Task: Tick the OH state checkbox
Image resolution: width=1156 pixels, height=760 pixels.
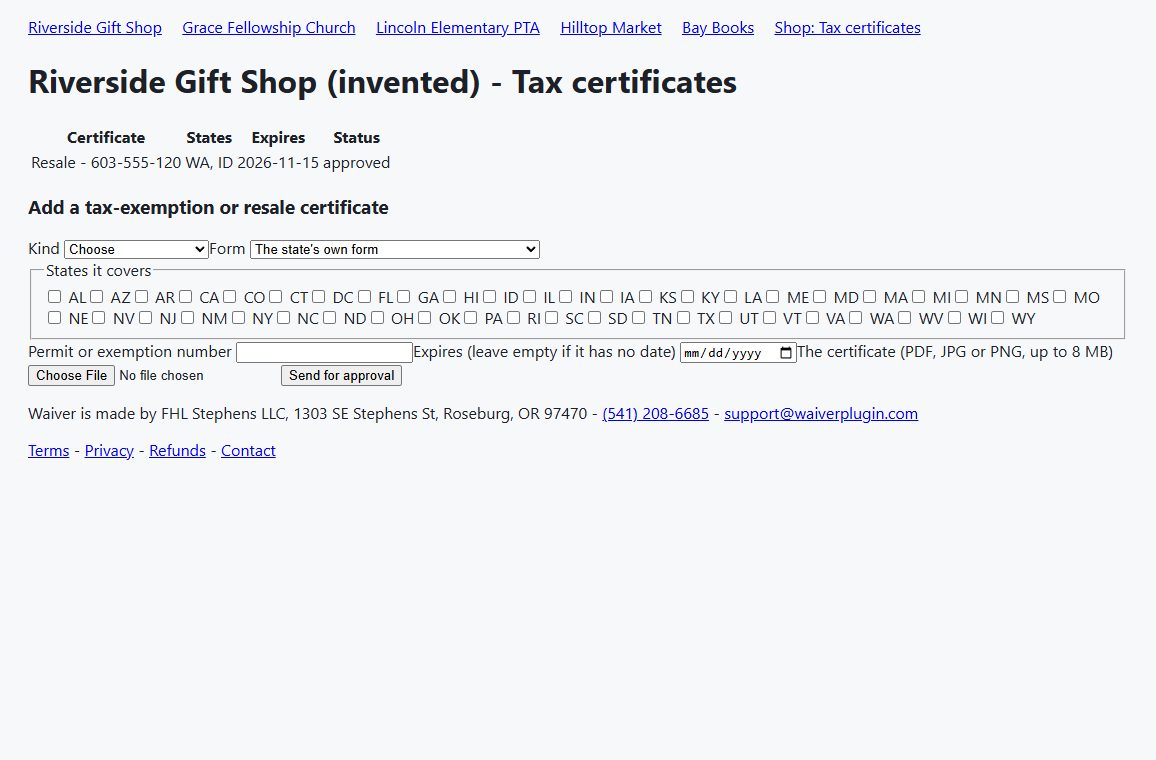Action: click(377, 318)
